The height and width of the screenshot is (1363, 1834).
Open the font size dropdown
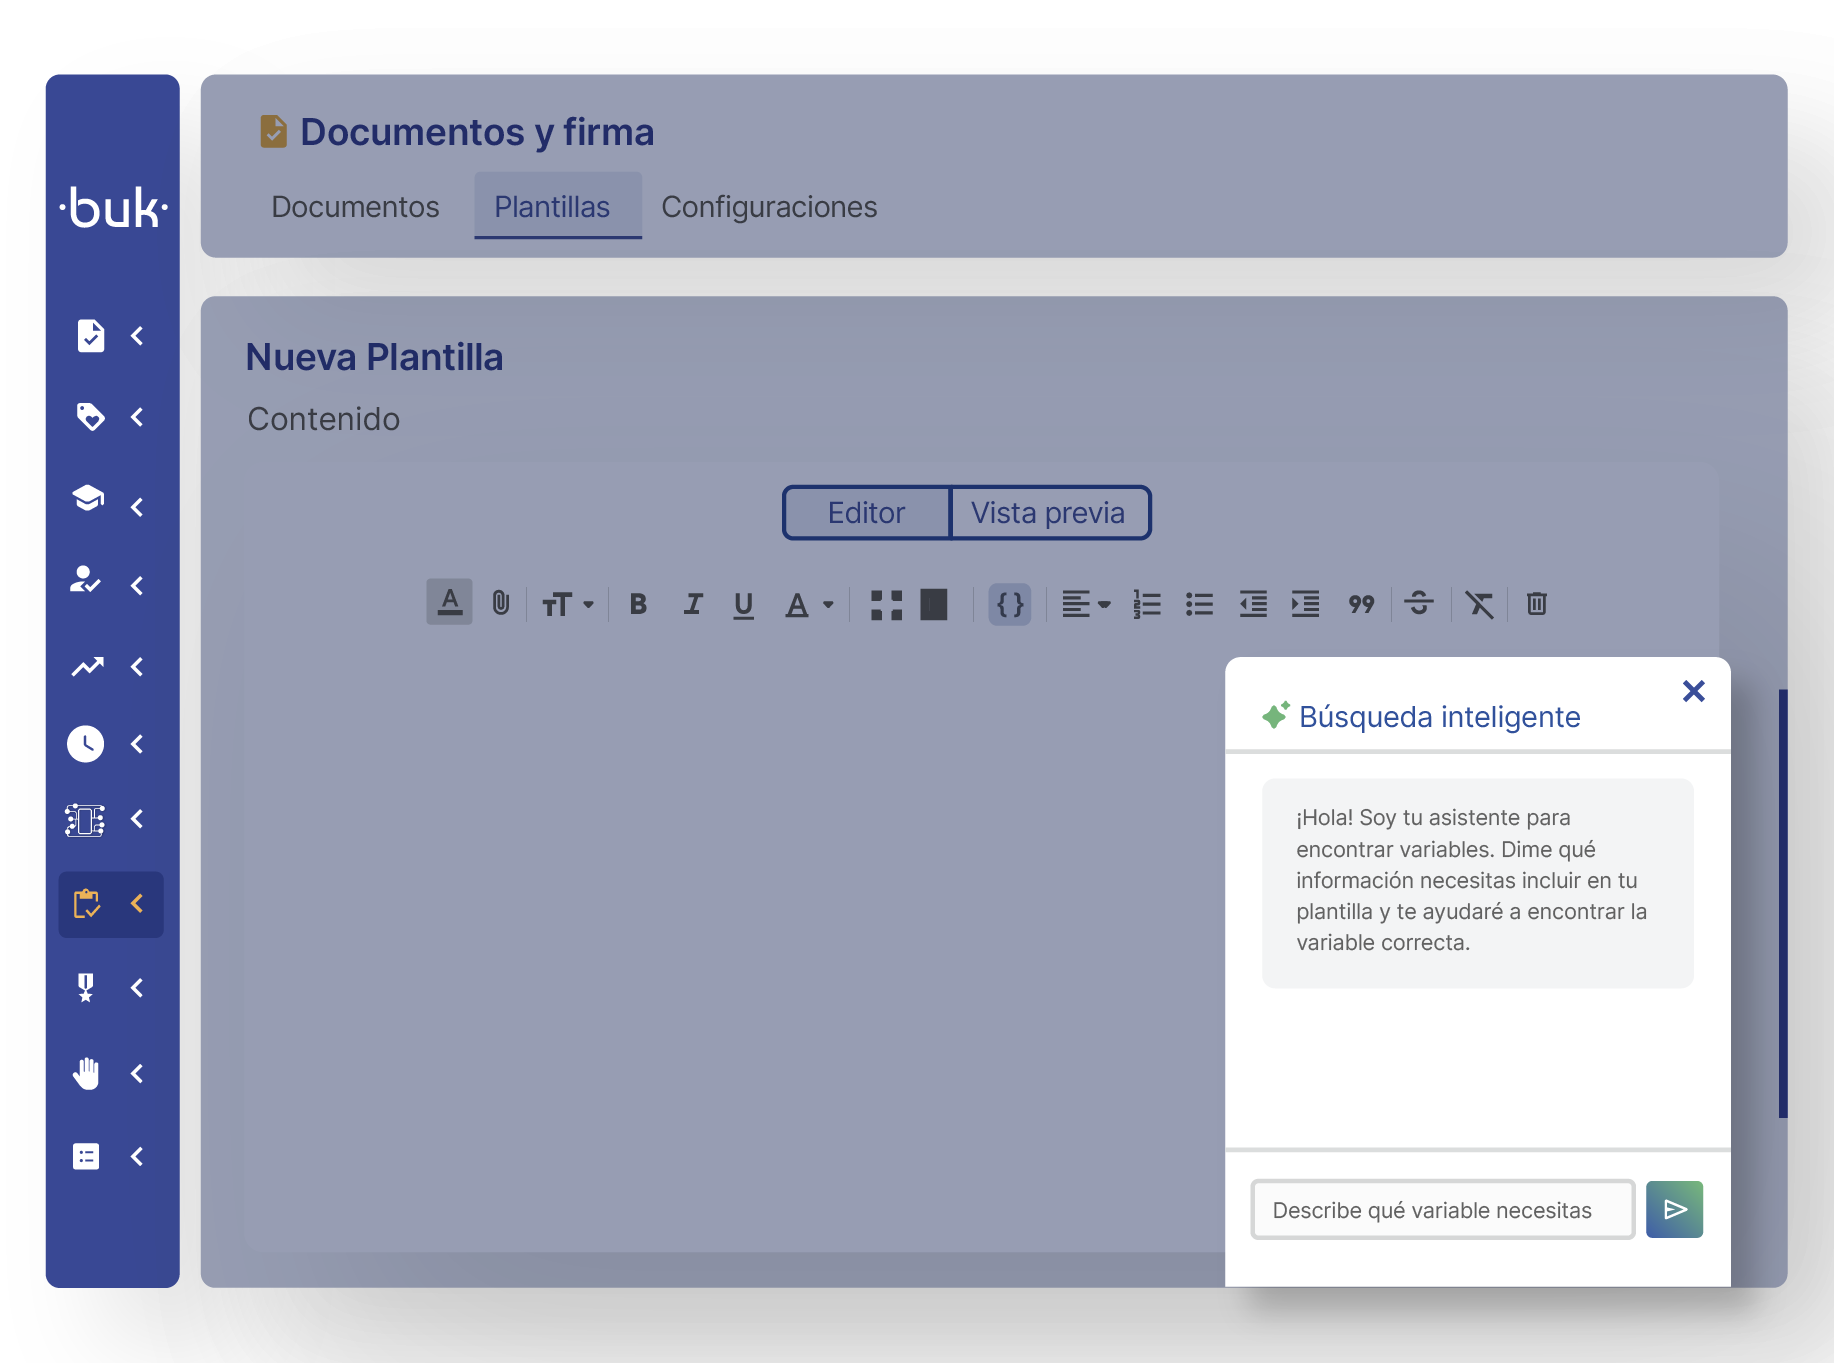567,604
